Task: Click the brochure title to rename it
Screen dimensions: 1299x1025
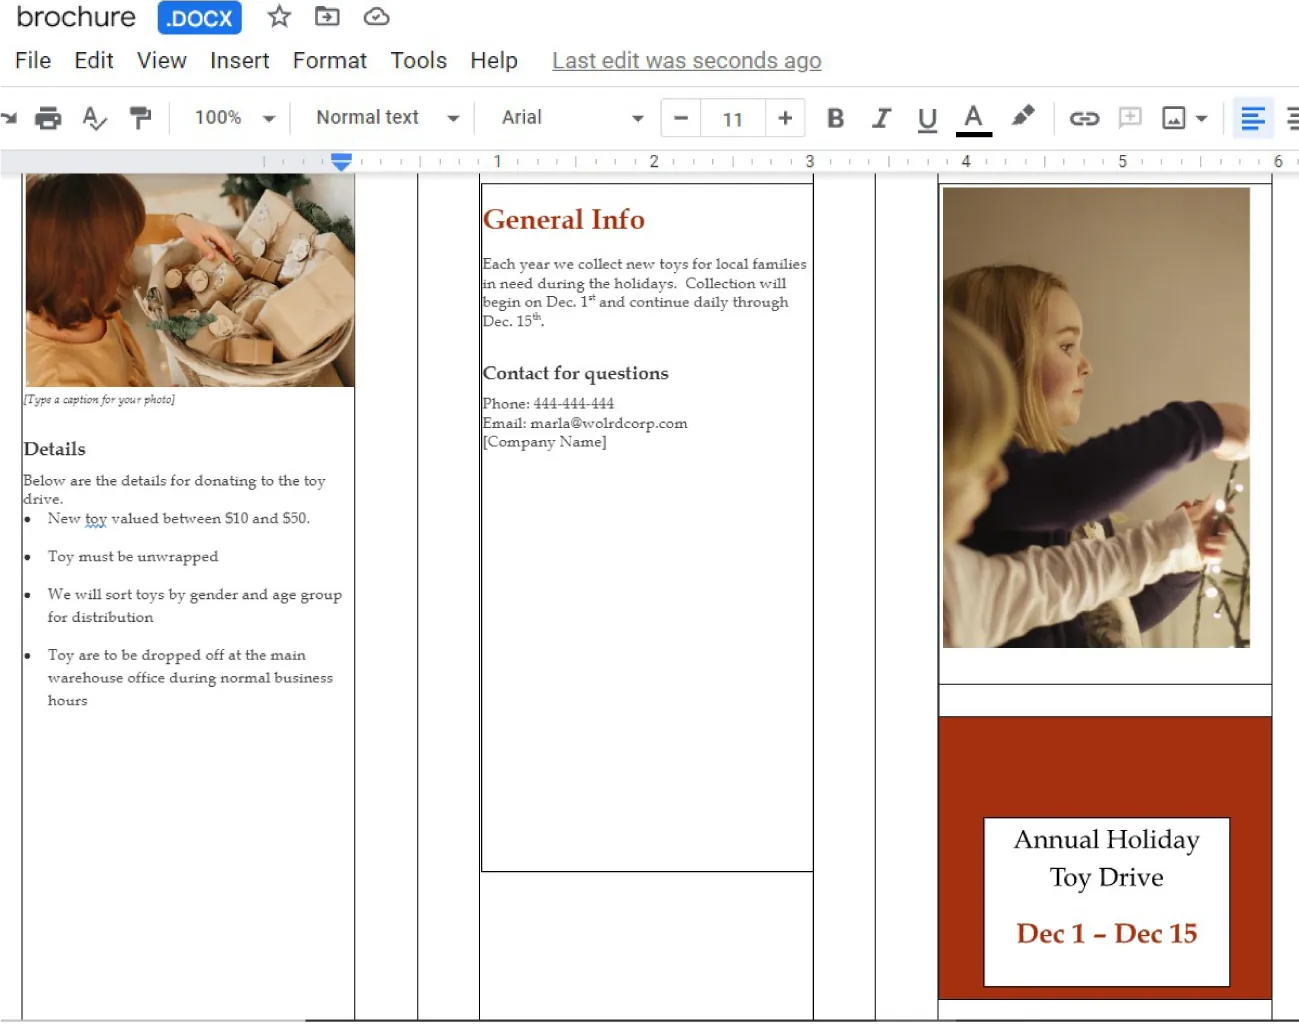Action: 75,16
